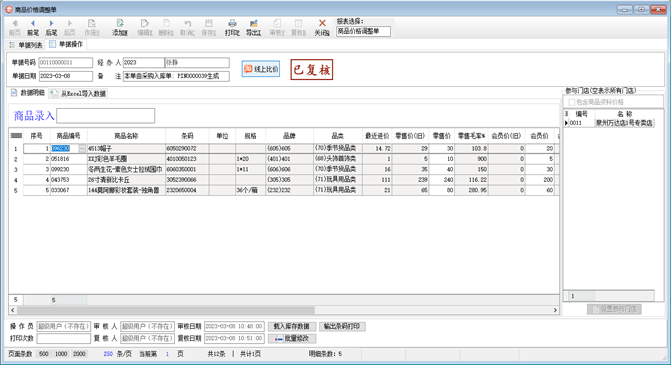
Task: Click the horizontal scrollbar left arrow
Action: pyautogui.click(x=13, y=310)
